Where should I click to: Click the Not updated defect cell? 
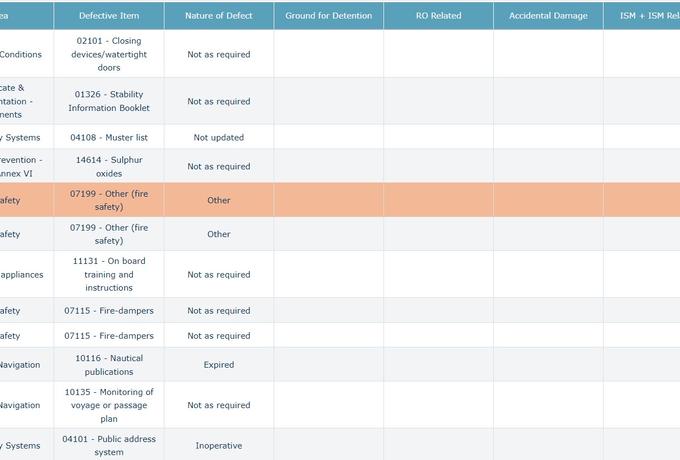pyautogui.click(x=219, y=137)
